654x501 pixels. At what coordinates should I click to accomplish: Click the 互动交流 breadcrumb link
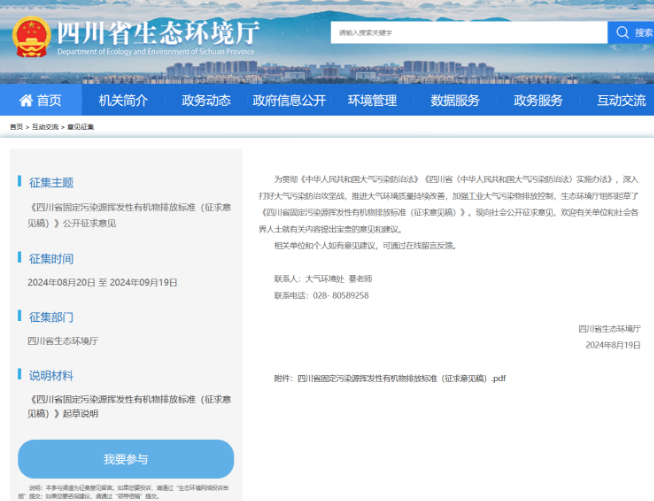45,127
